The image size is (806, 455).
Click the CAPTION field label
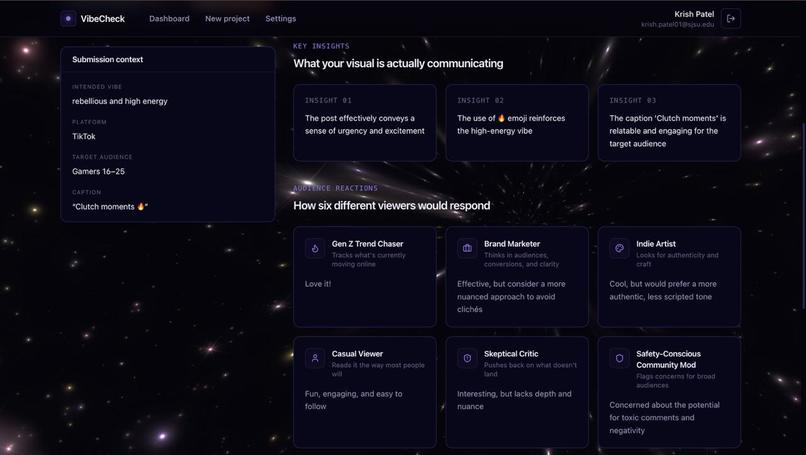(86, 192)
